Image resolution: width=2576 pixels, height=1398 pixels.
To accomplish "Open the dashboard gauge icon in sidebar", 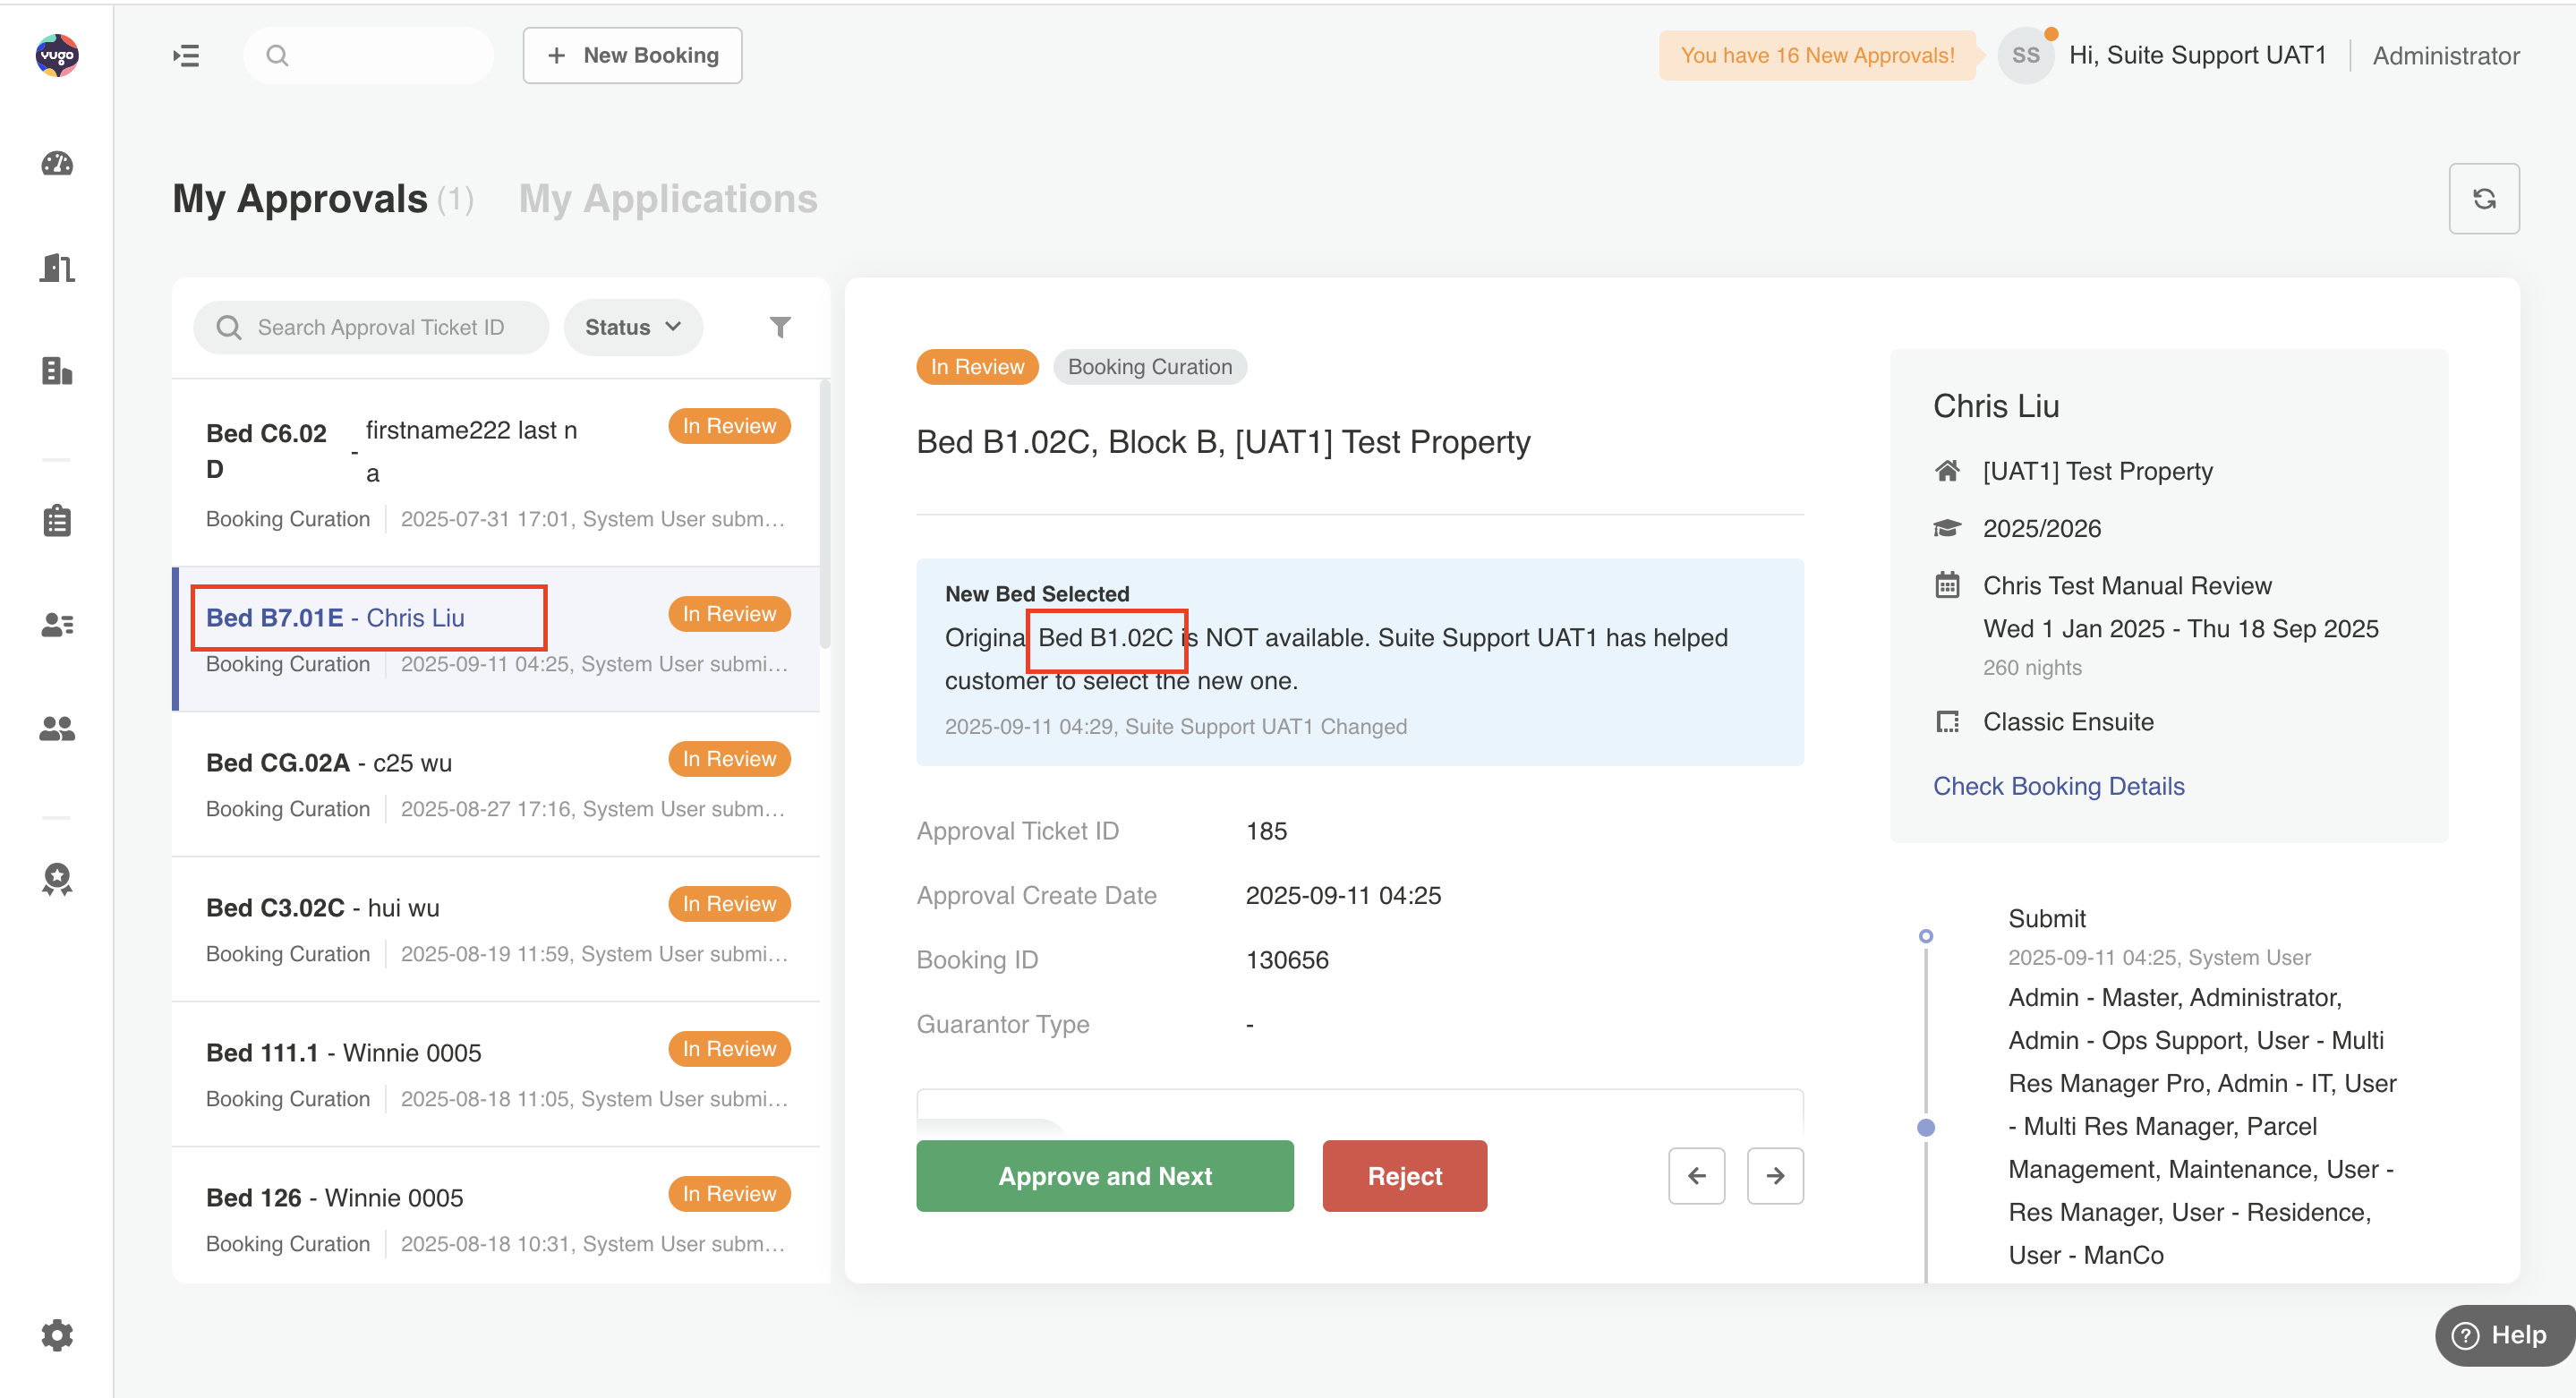I will [x=57, y=163].
